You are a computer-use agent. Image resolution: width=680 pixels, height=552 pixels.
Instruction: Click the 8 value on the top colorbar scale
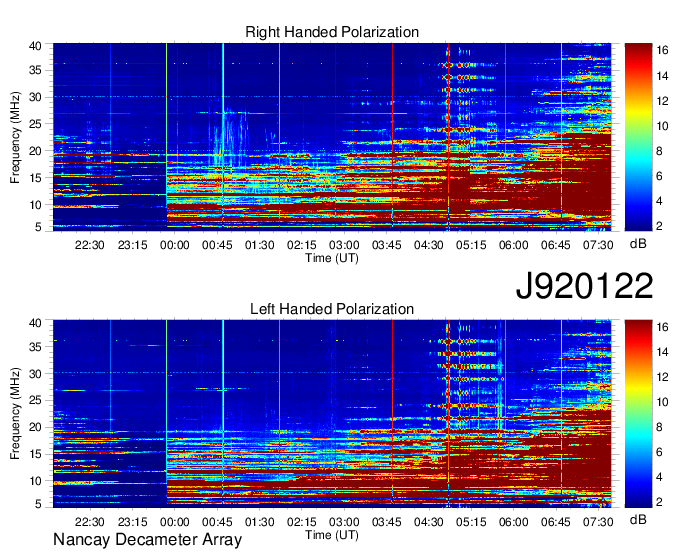[659, 151]
